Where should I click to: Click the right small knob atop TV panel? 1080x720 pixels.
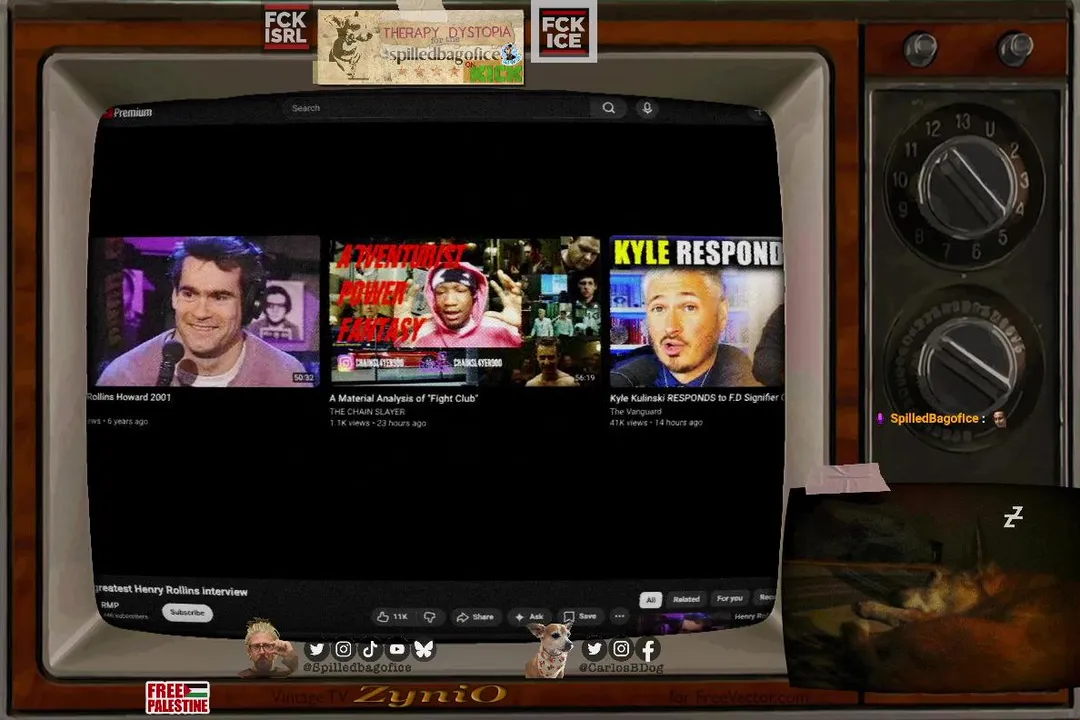(x=1015, y=47)
